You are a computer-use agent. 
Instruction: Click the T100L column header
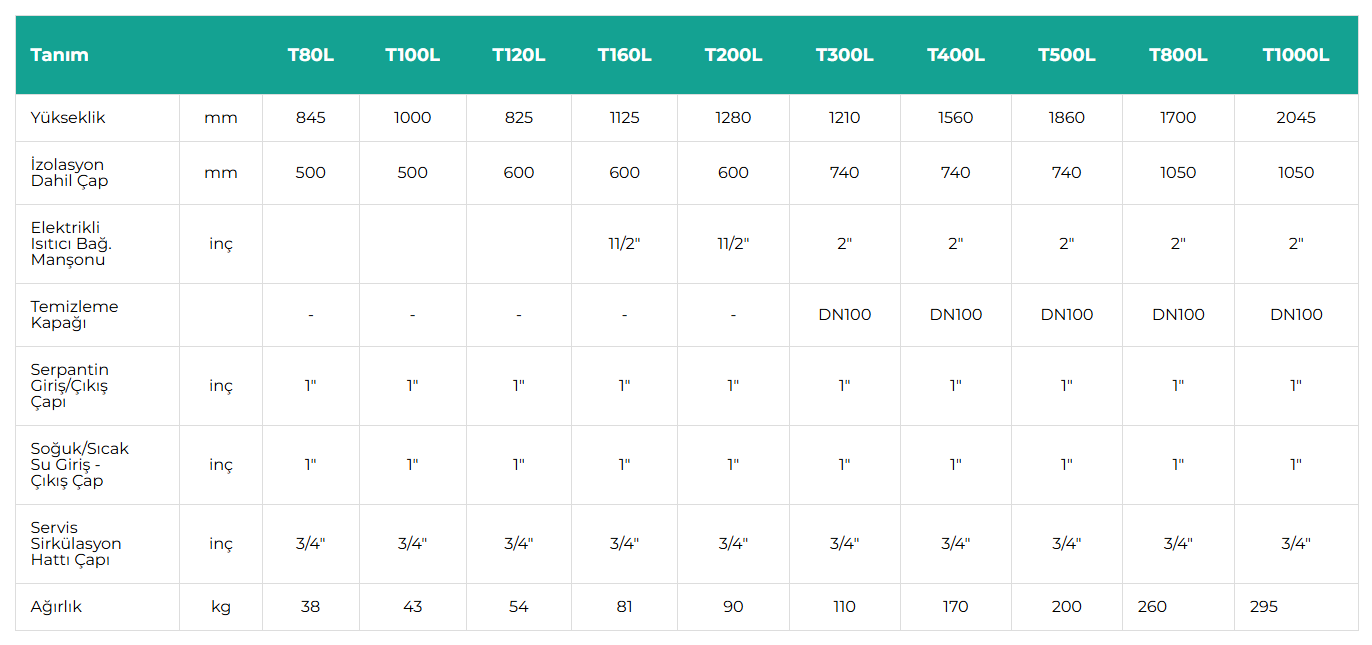412,55
